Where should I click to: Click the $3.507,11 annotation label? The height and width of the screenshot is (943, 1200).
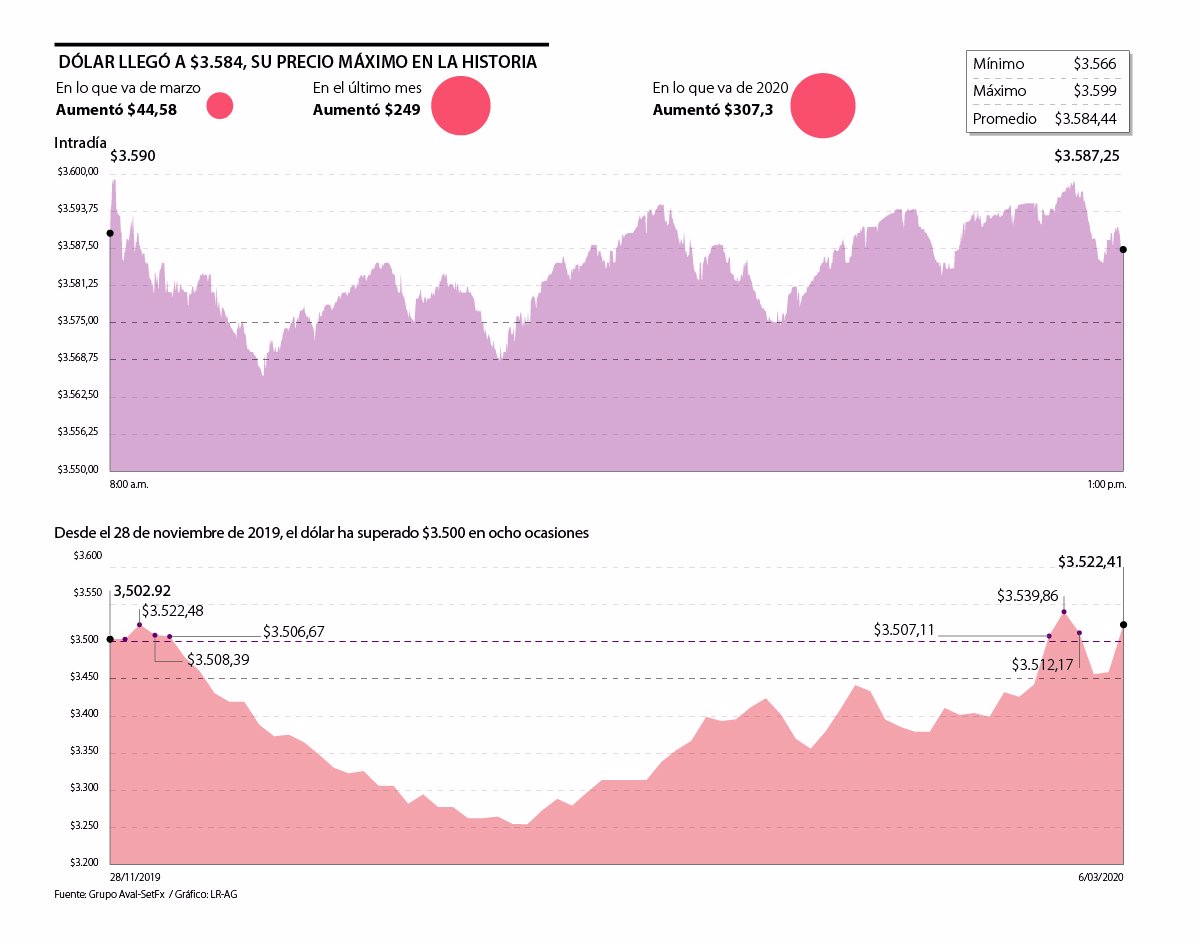[904, 629]
